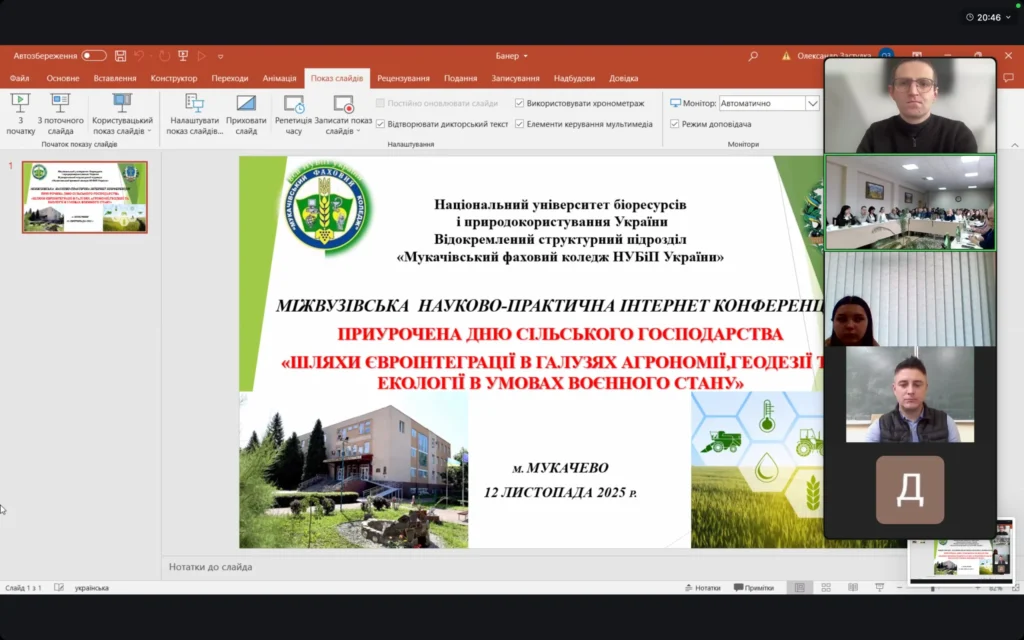This screenshot has height=640, width=1024.
Task: Uncheck 'Відтворювати дикторський текст' checkbox
Action: (380, 124)
